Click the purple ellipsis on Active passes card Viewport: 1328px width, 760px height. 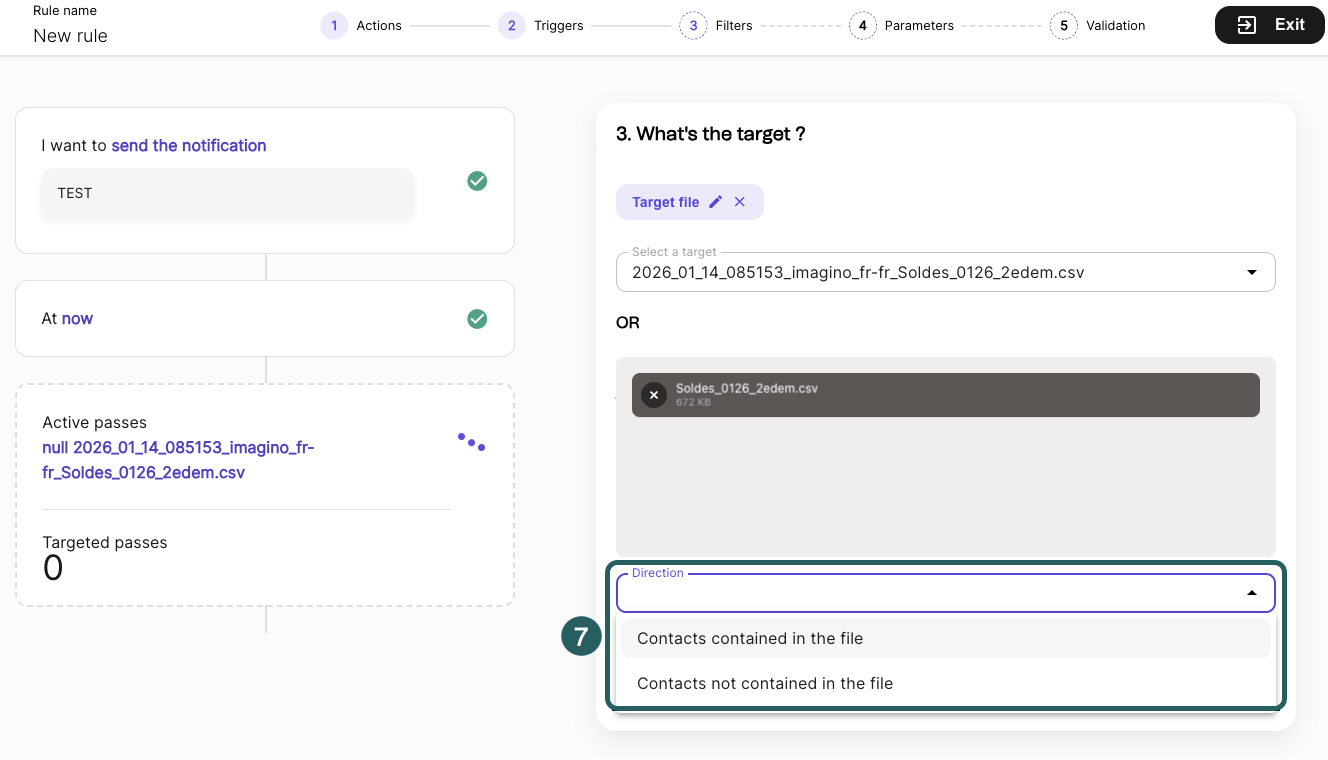(x=471, y=441)
